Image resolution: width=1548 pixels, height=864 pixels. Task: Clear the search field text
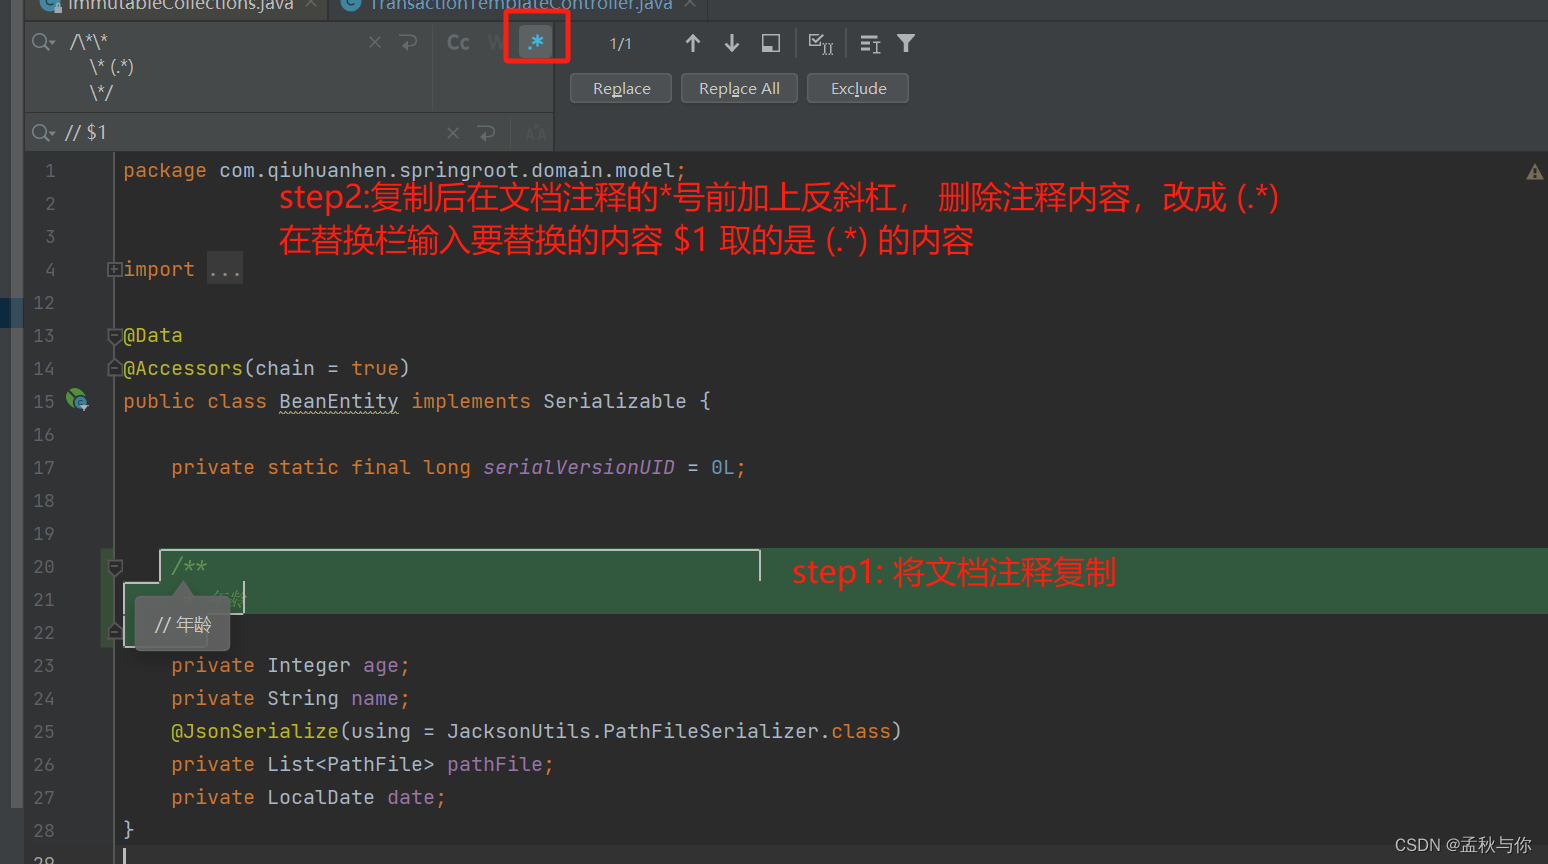click(x=375, y=42)
